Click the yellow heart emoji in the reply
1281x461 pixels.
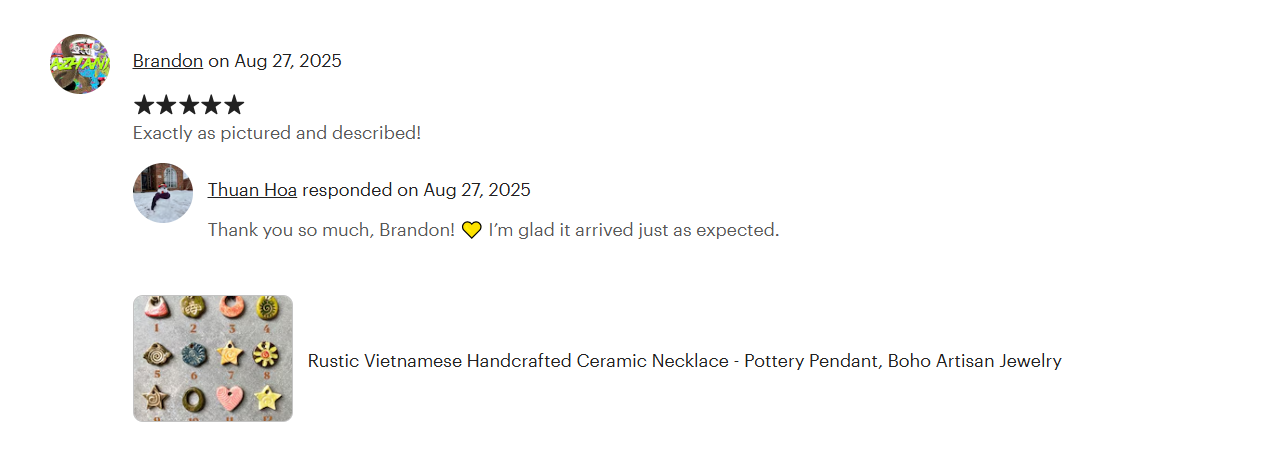[472, 230]
